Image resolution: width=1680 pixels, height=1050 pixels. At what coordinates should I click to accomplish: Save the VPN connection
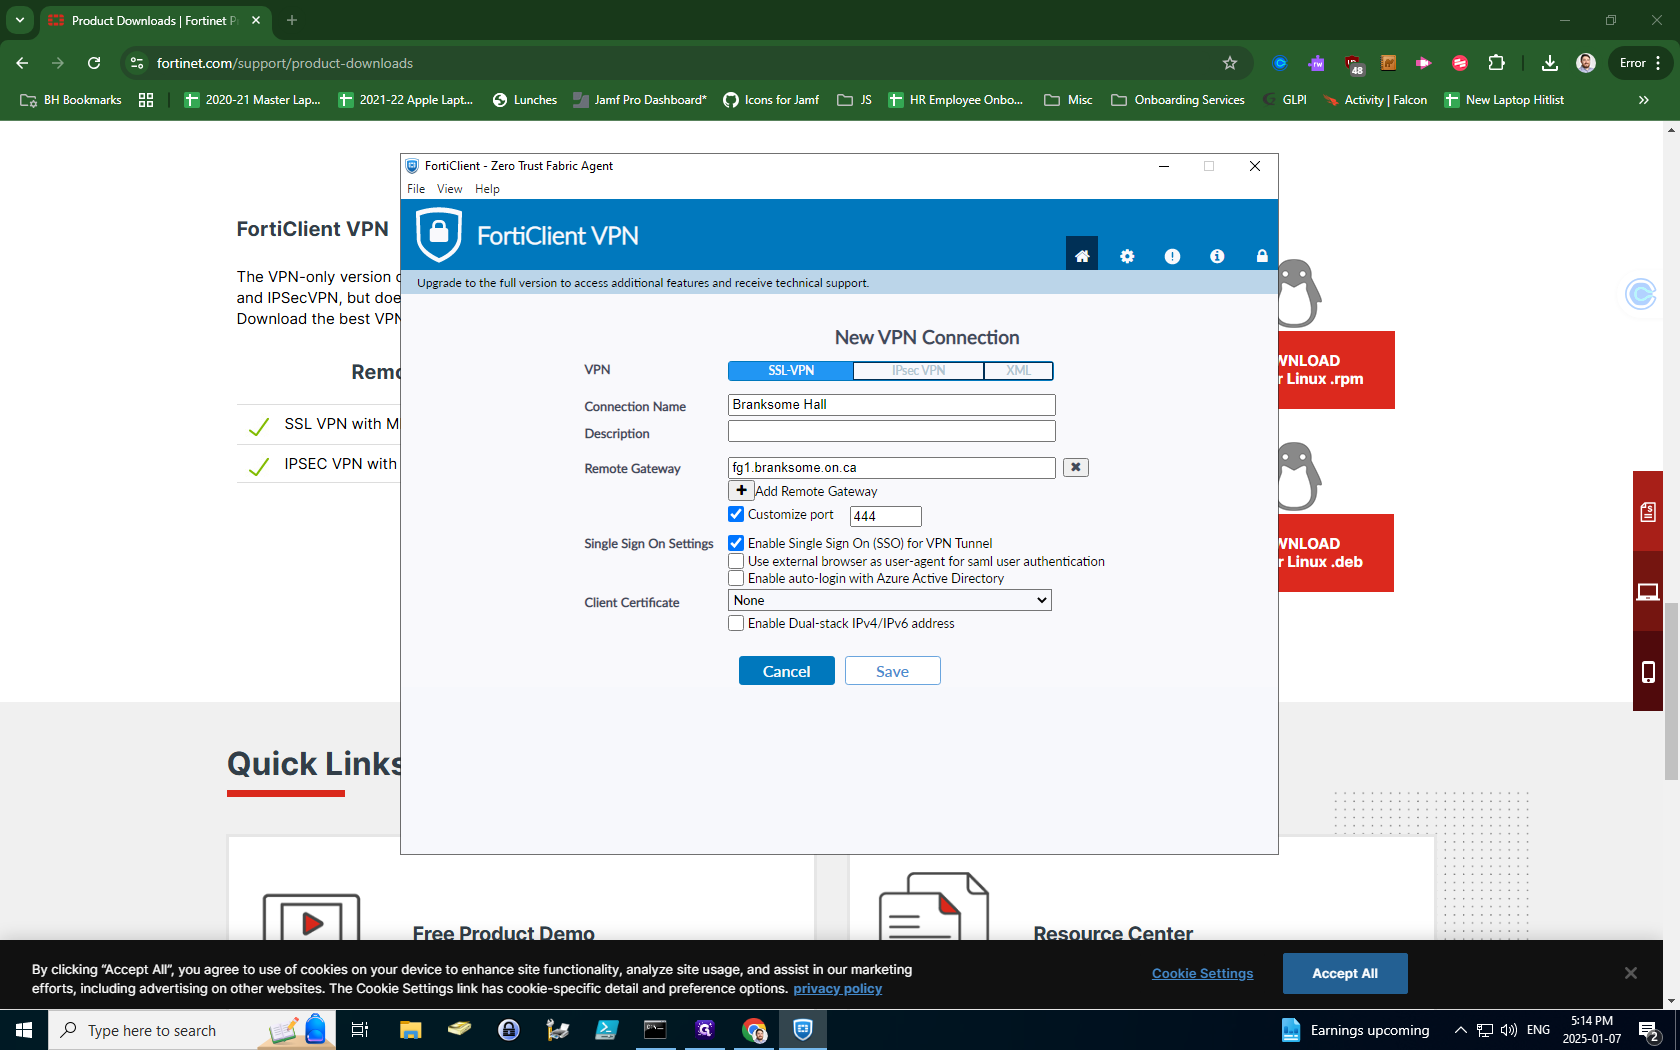[x=892, y=671]
